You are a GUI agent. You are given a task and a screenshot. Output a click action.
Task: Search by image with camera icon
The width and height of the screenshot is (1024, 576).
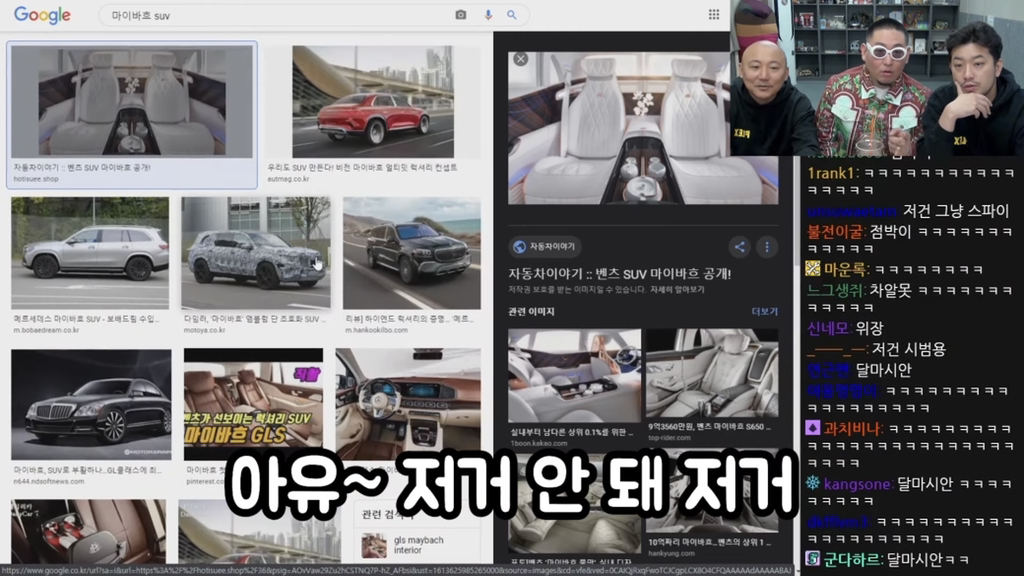[x=460, y=14]
